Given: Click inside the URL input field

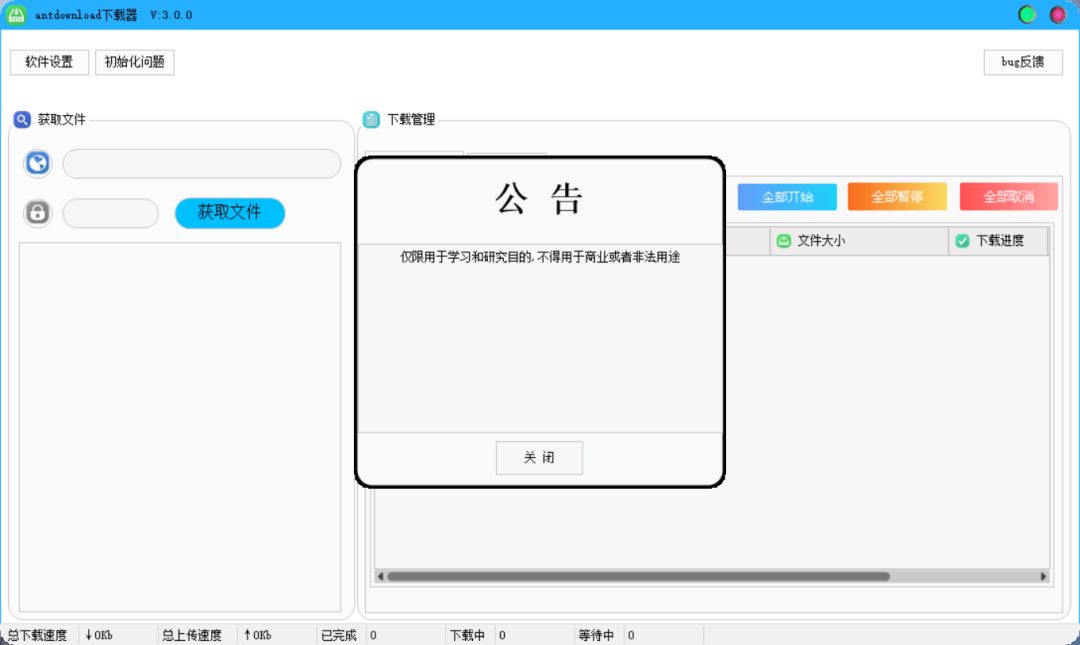Looking at the screenshot, I should click(200, 163).
